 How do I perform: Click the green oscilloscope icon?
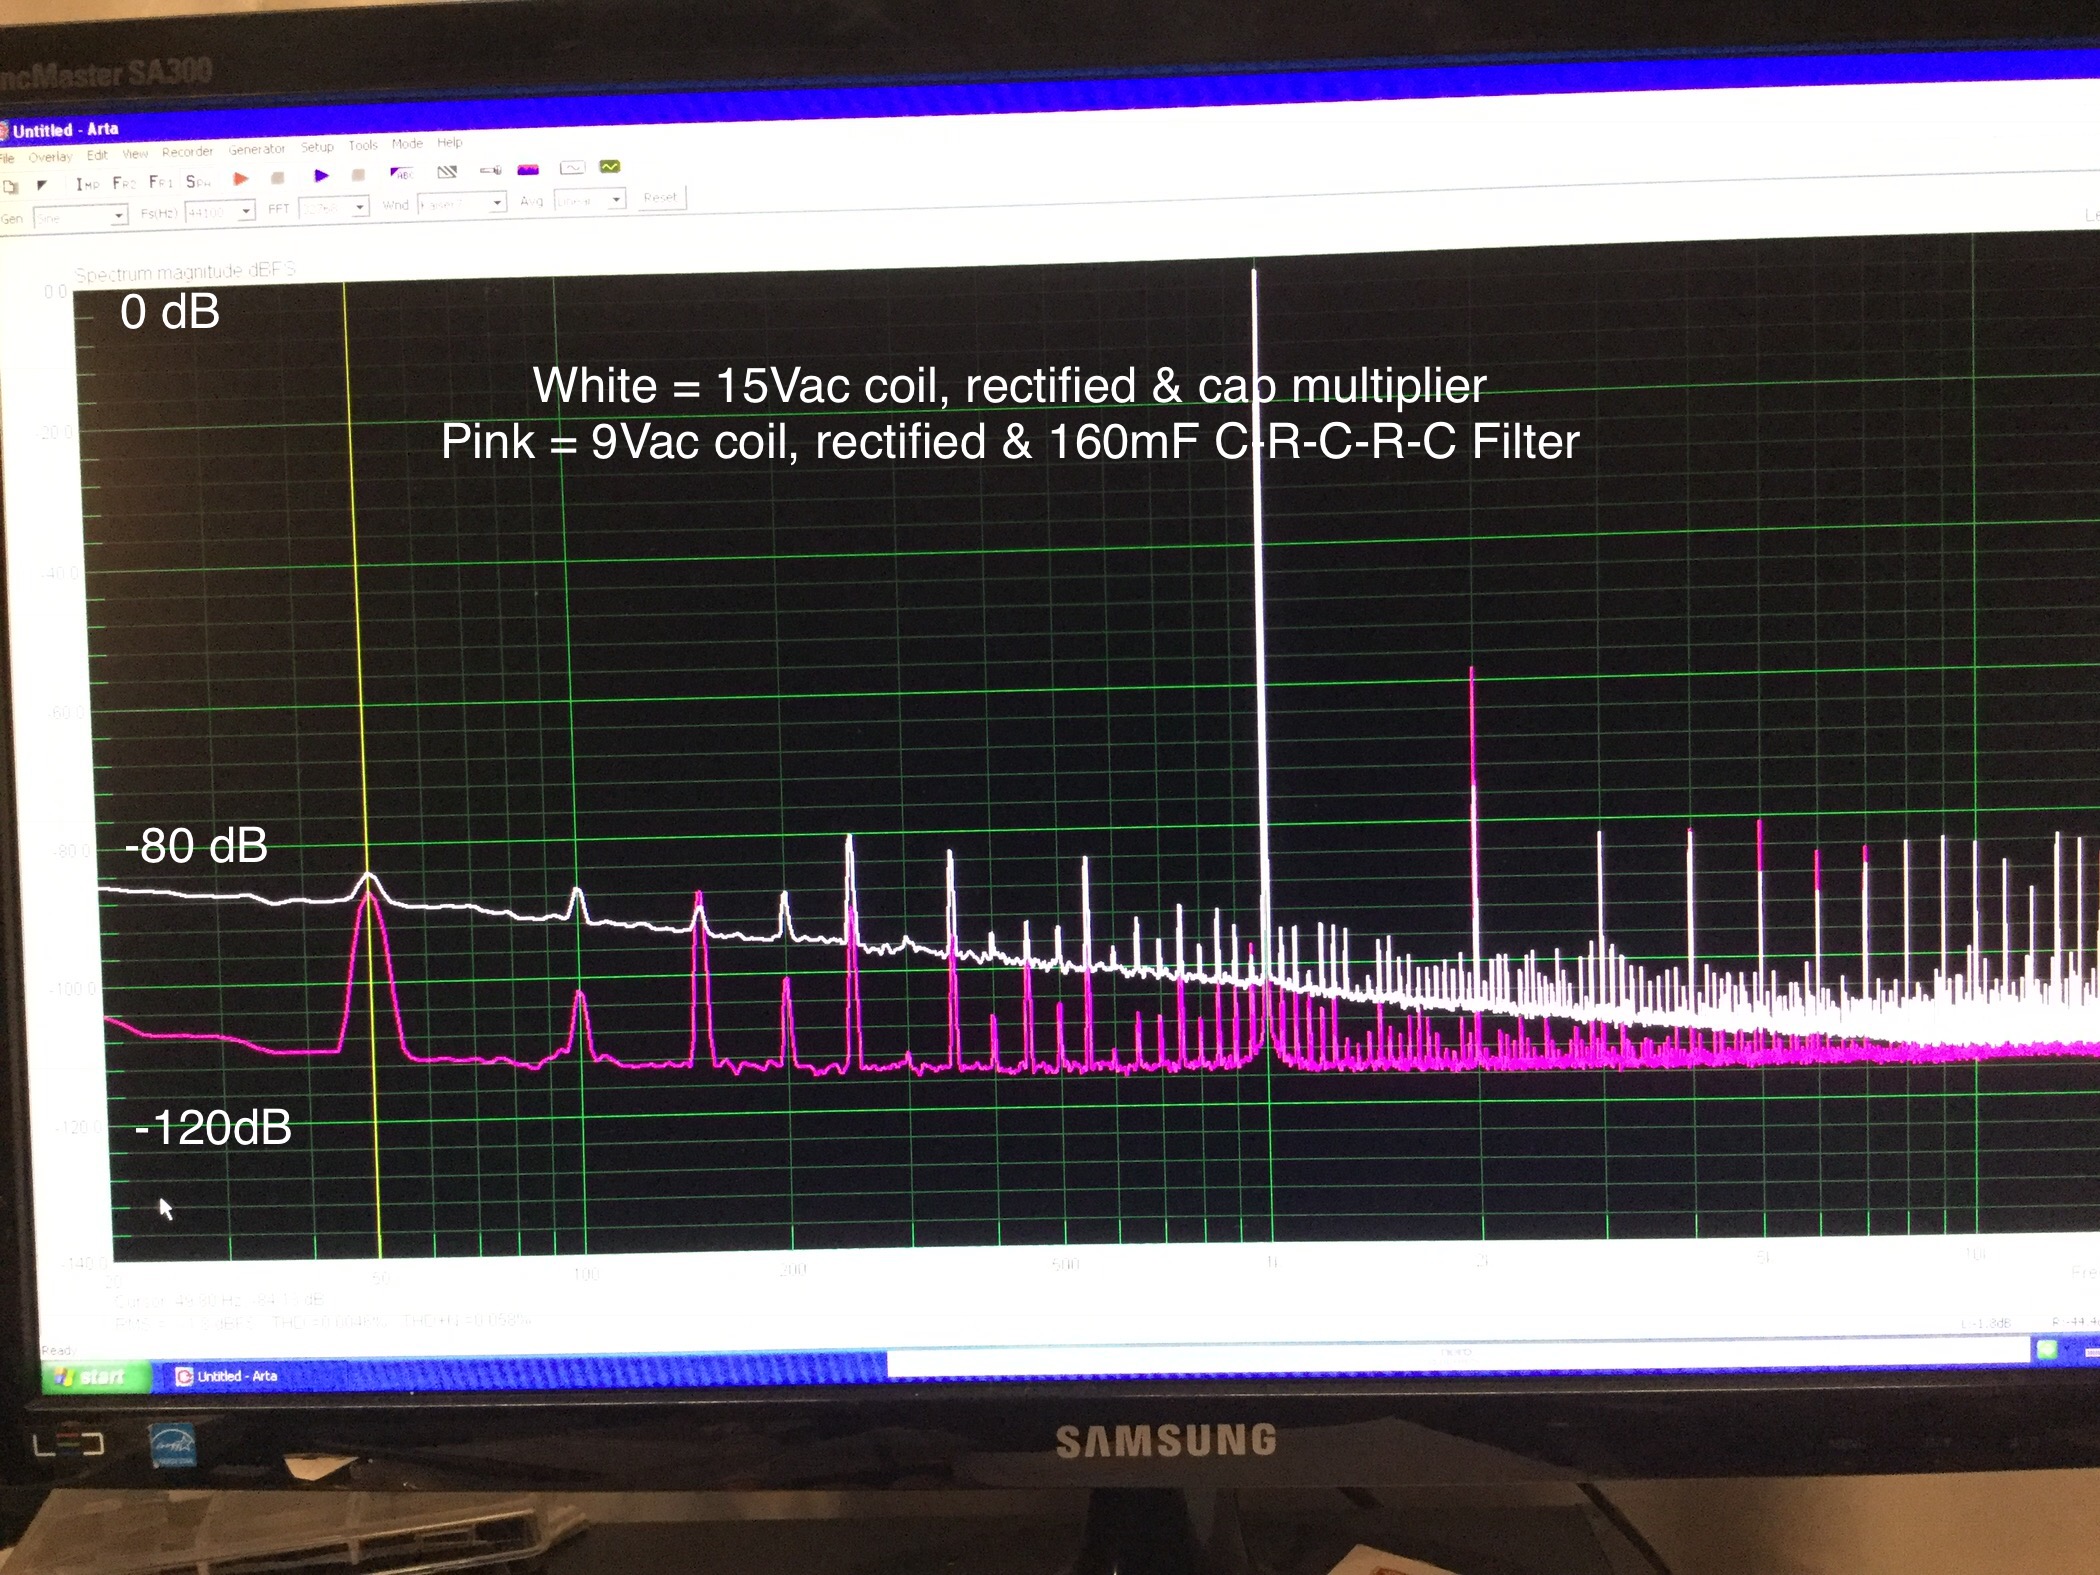[x=610, y=166]
